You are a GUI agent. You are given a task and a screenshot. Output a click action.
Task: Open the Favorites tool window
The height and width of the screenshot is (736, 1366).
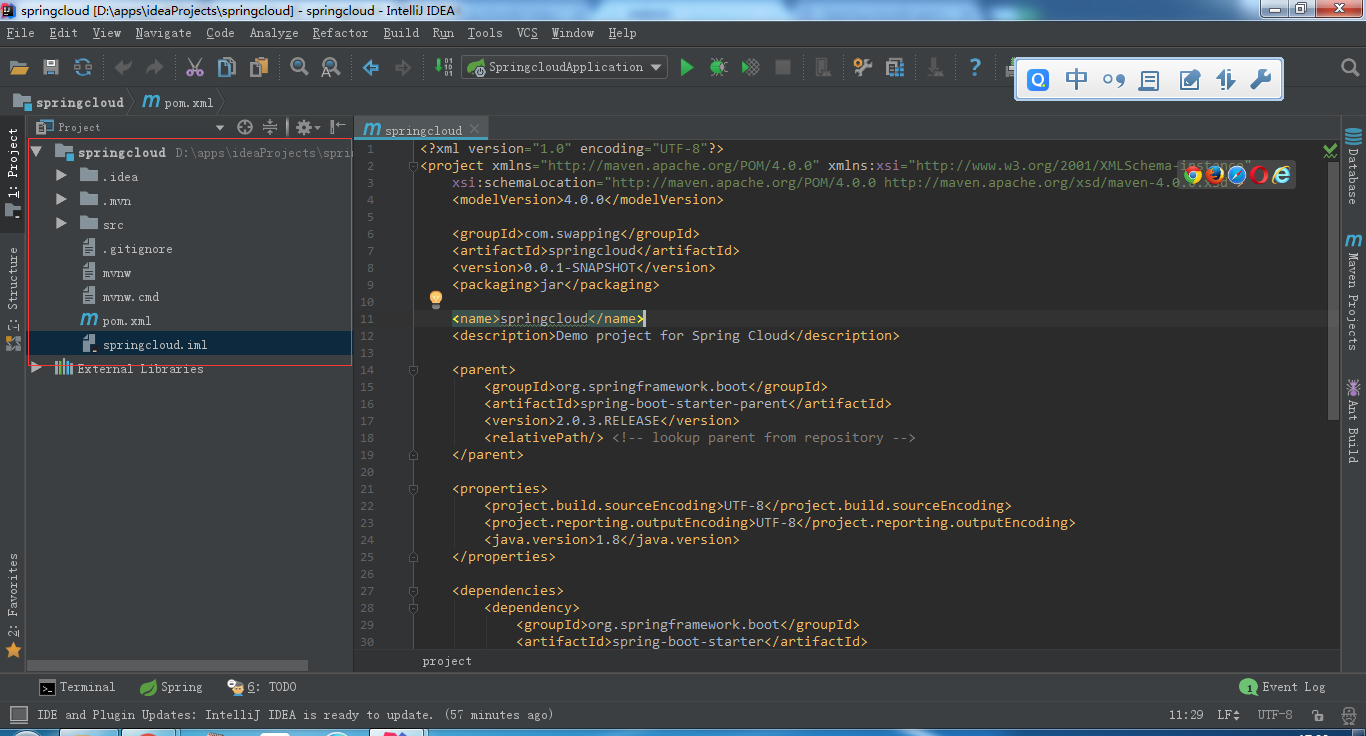13,605
